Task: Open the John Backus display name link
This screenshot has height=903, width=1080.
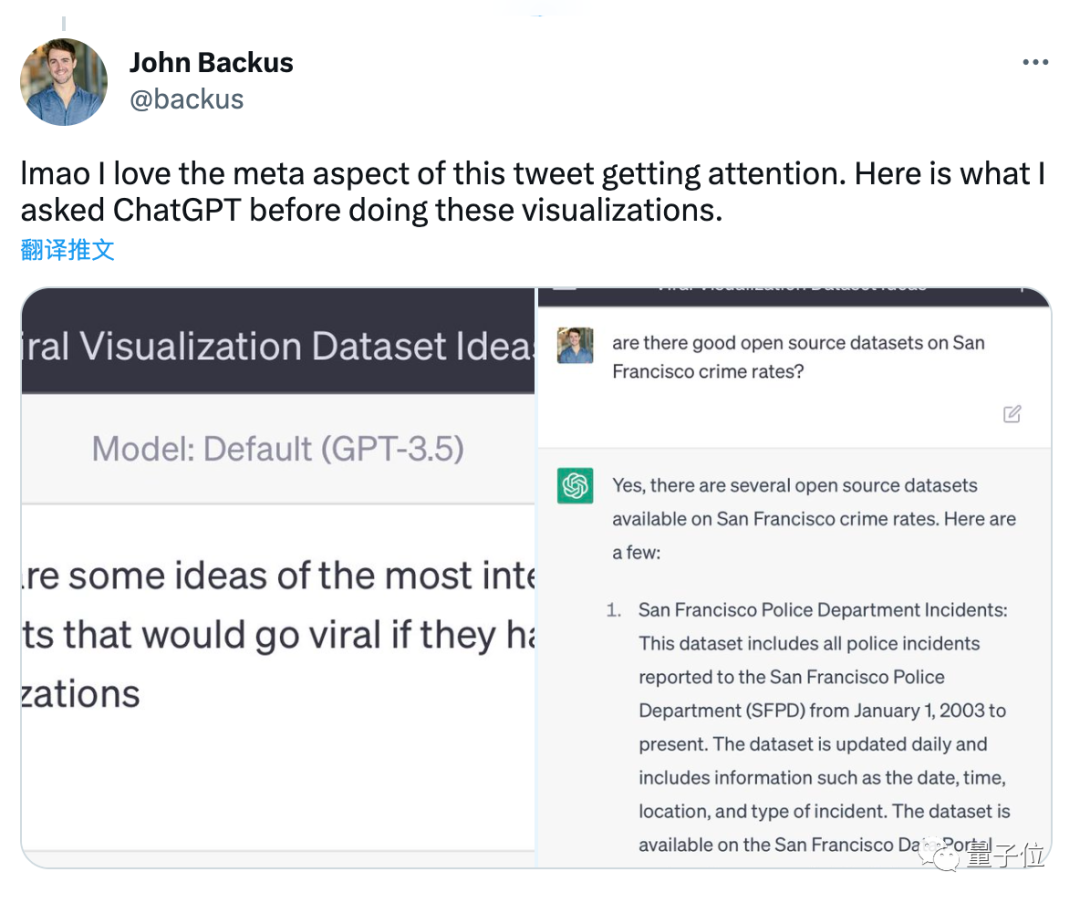Action: 211,63
